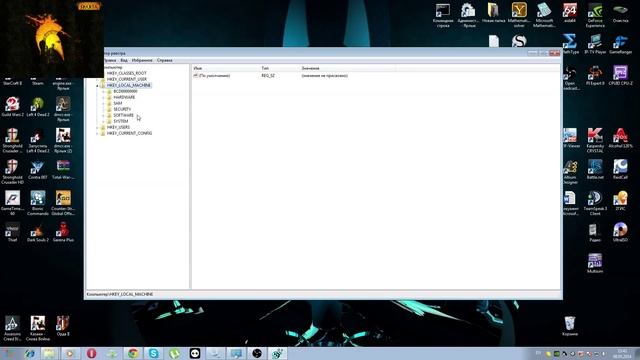Select the SECURITY key
Viewport: 640px width, 360px height.
point(122,109)
